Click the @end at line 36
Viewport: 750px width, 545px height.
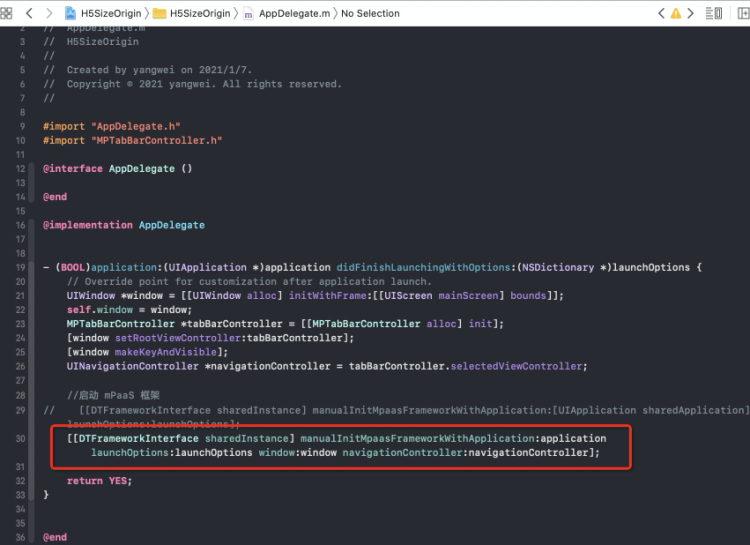55,537
